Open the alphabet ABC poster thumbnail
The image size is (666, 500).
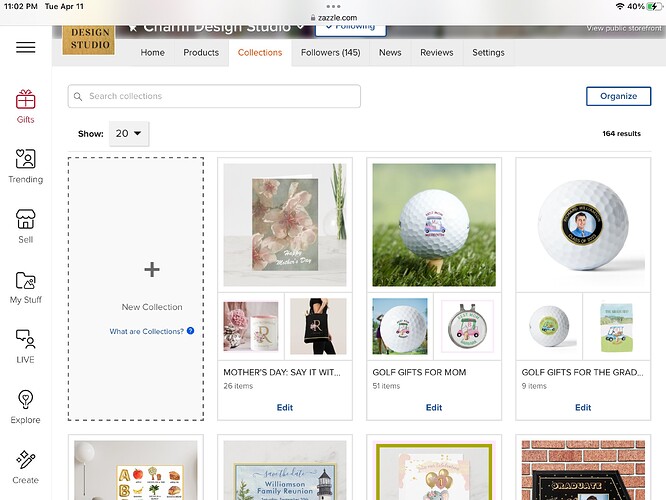coord(136,470)
